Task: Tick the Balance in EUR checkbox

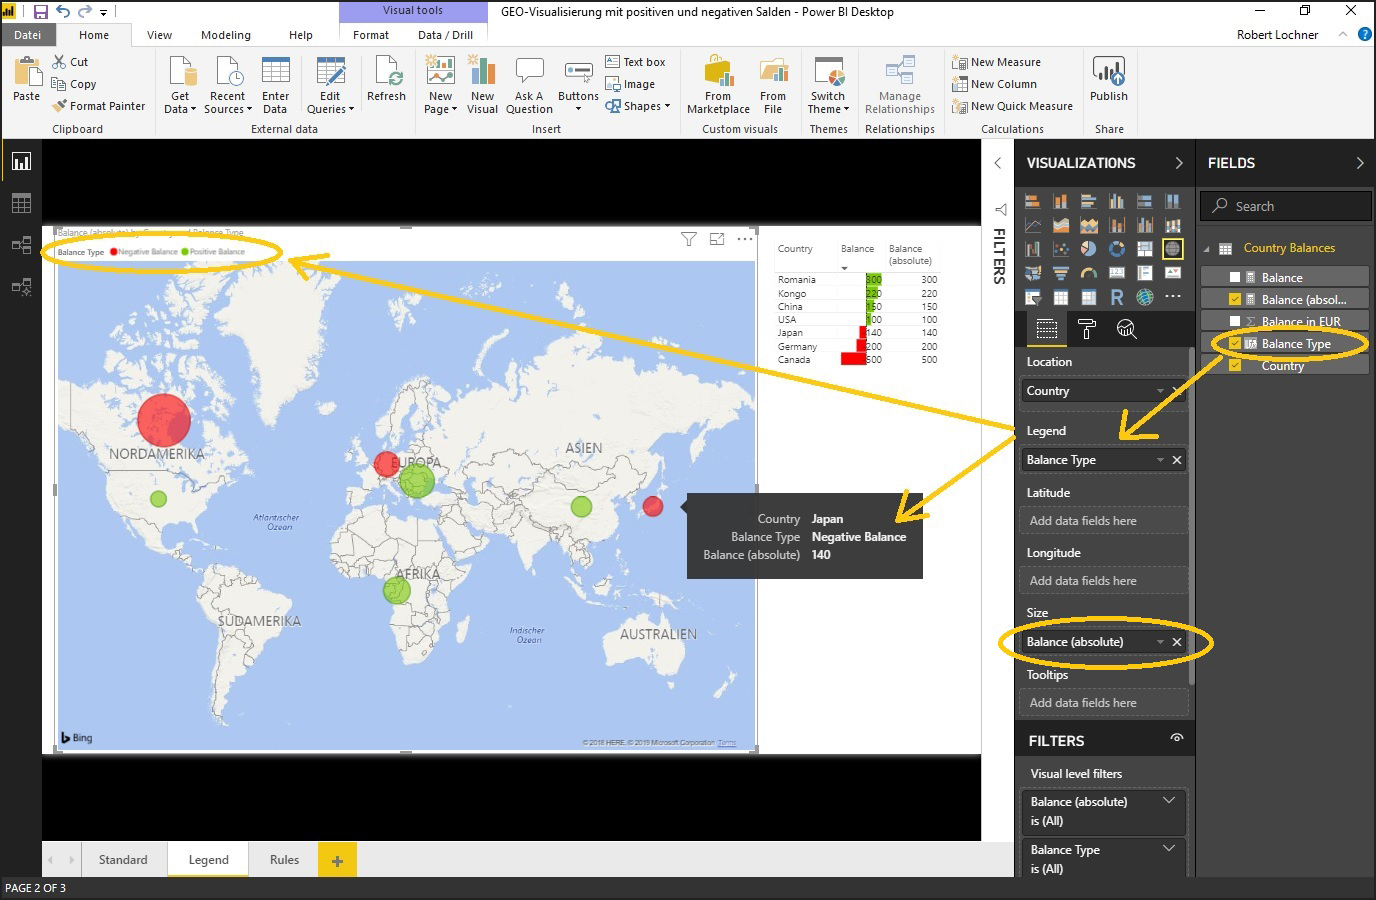Action: [1235, 322]
